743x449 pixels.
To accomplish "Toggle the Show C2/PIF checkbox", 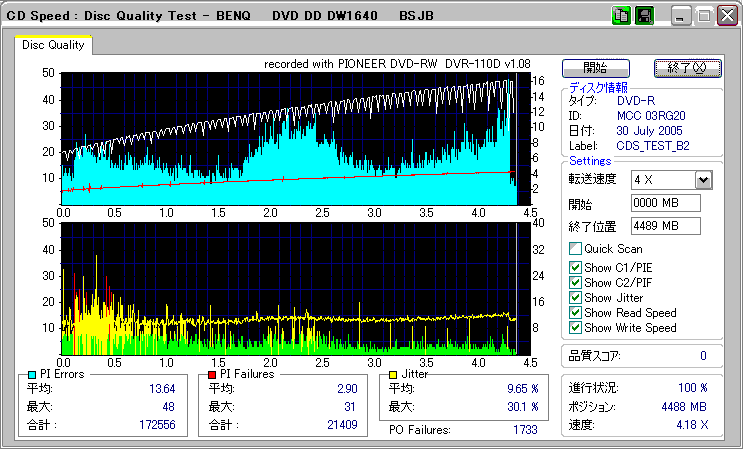I will (x=575, y=282).
